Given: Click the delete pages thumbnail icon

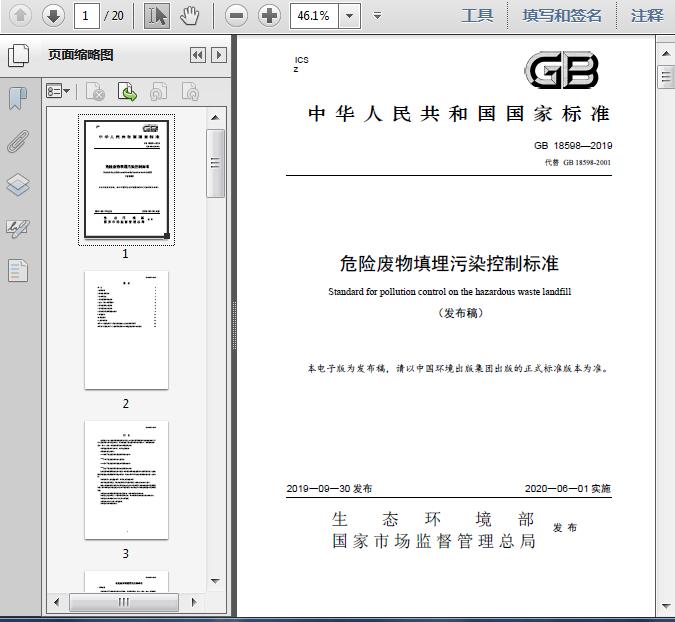Looking at the screenshot, I should tap(95, 92).
